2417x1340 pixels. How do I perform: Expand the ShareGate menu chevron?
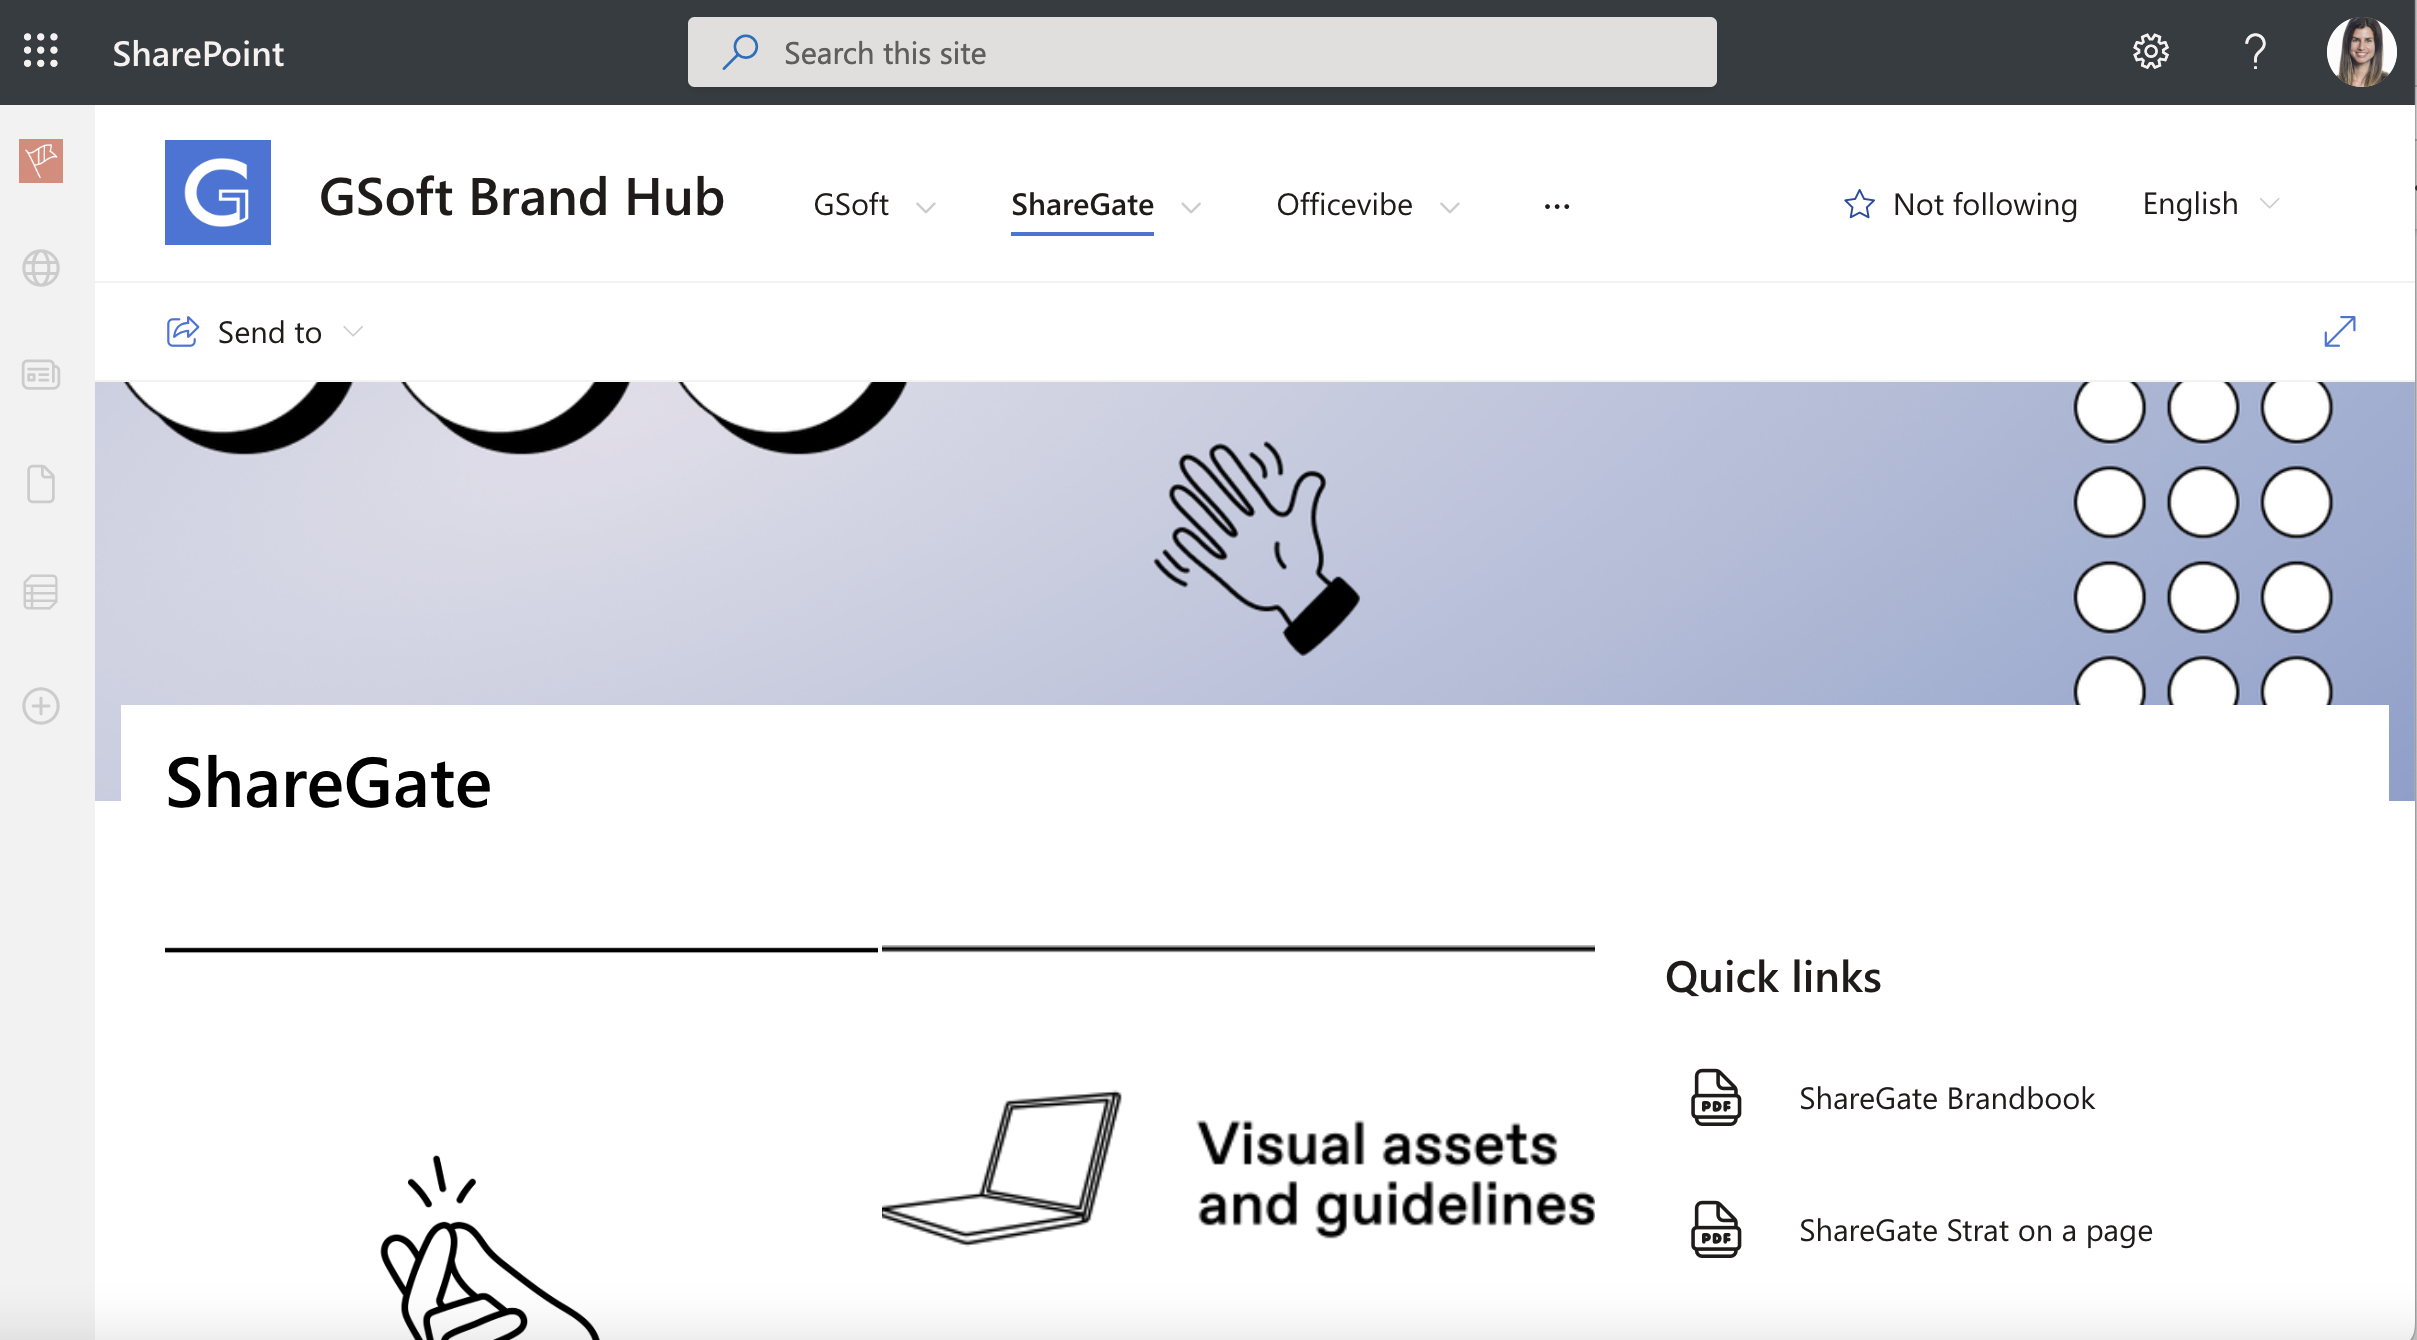1191,207
